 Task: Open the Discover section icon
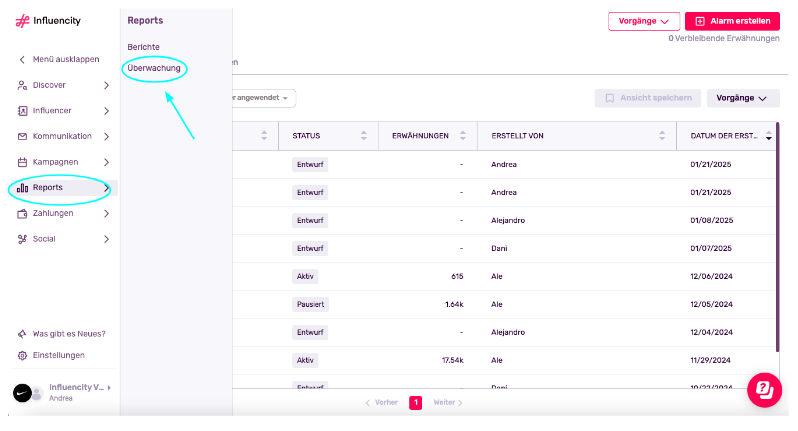click(x=22, y=85)
